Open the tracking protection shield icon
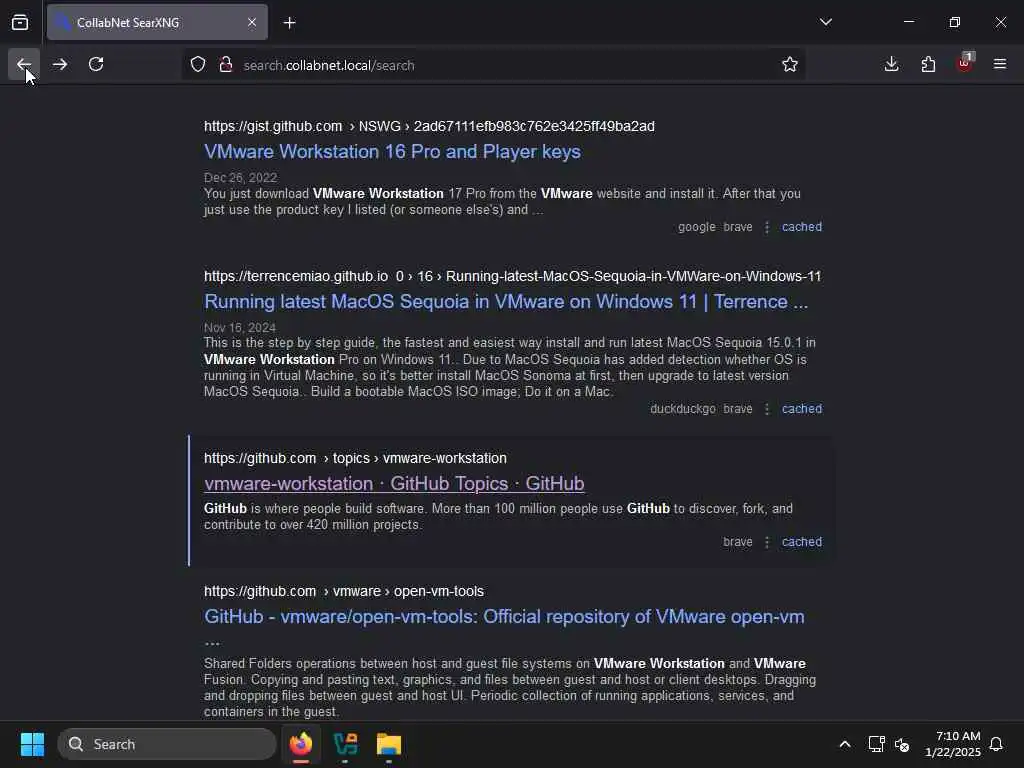Viewport: 1024px width, 768px height. point(198,65)
